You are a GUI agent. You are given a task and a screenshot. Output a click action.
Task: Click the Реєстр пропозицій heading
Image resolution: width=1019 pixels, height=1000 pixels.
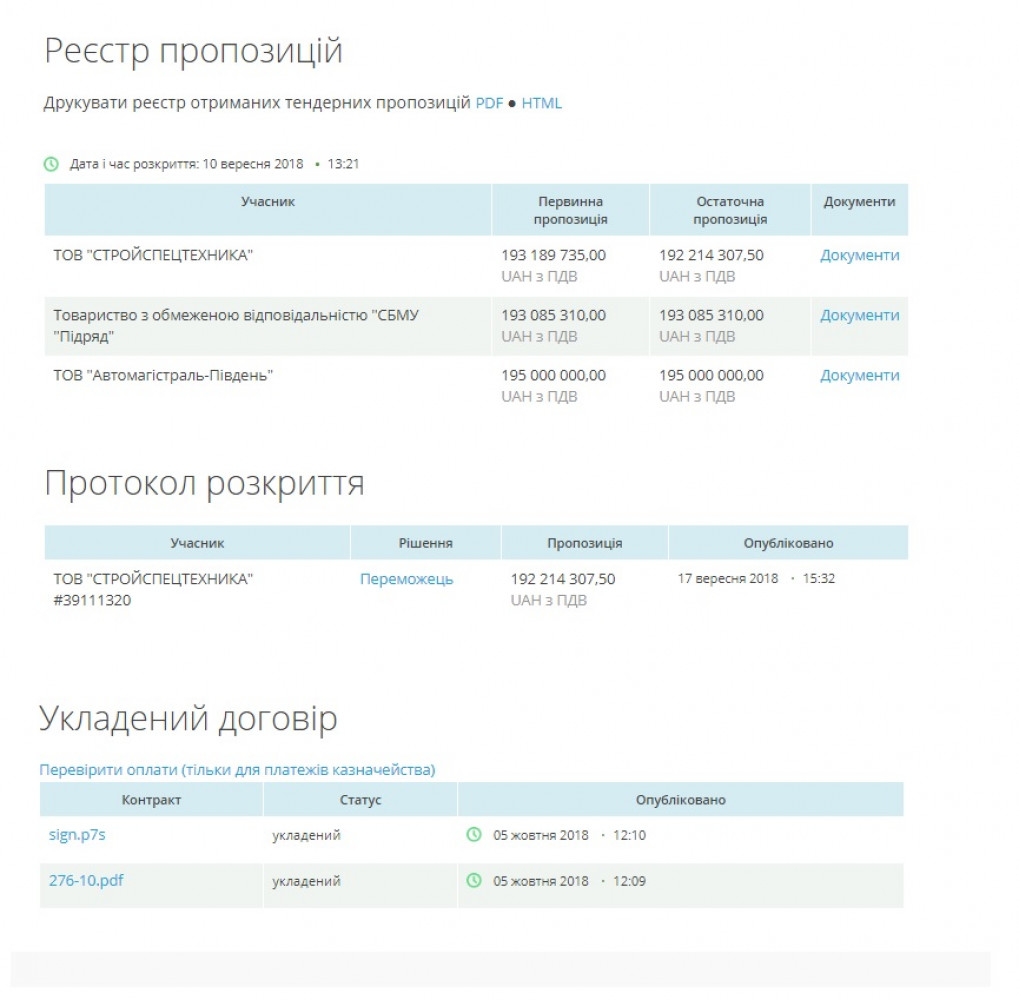(193, 51)
